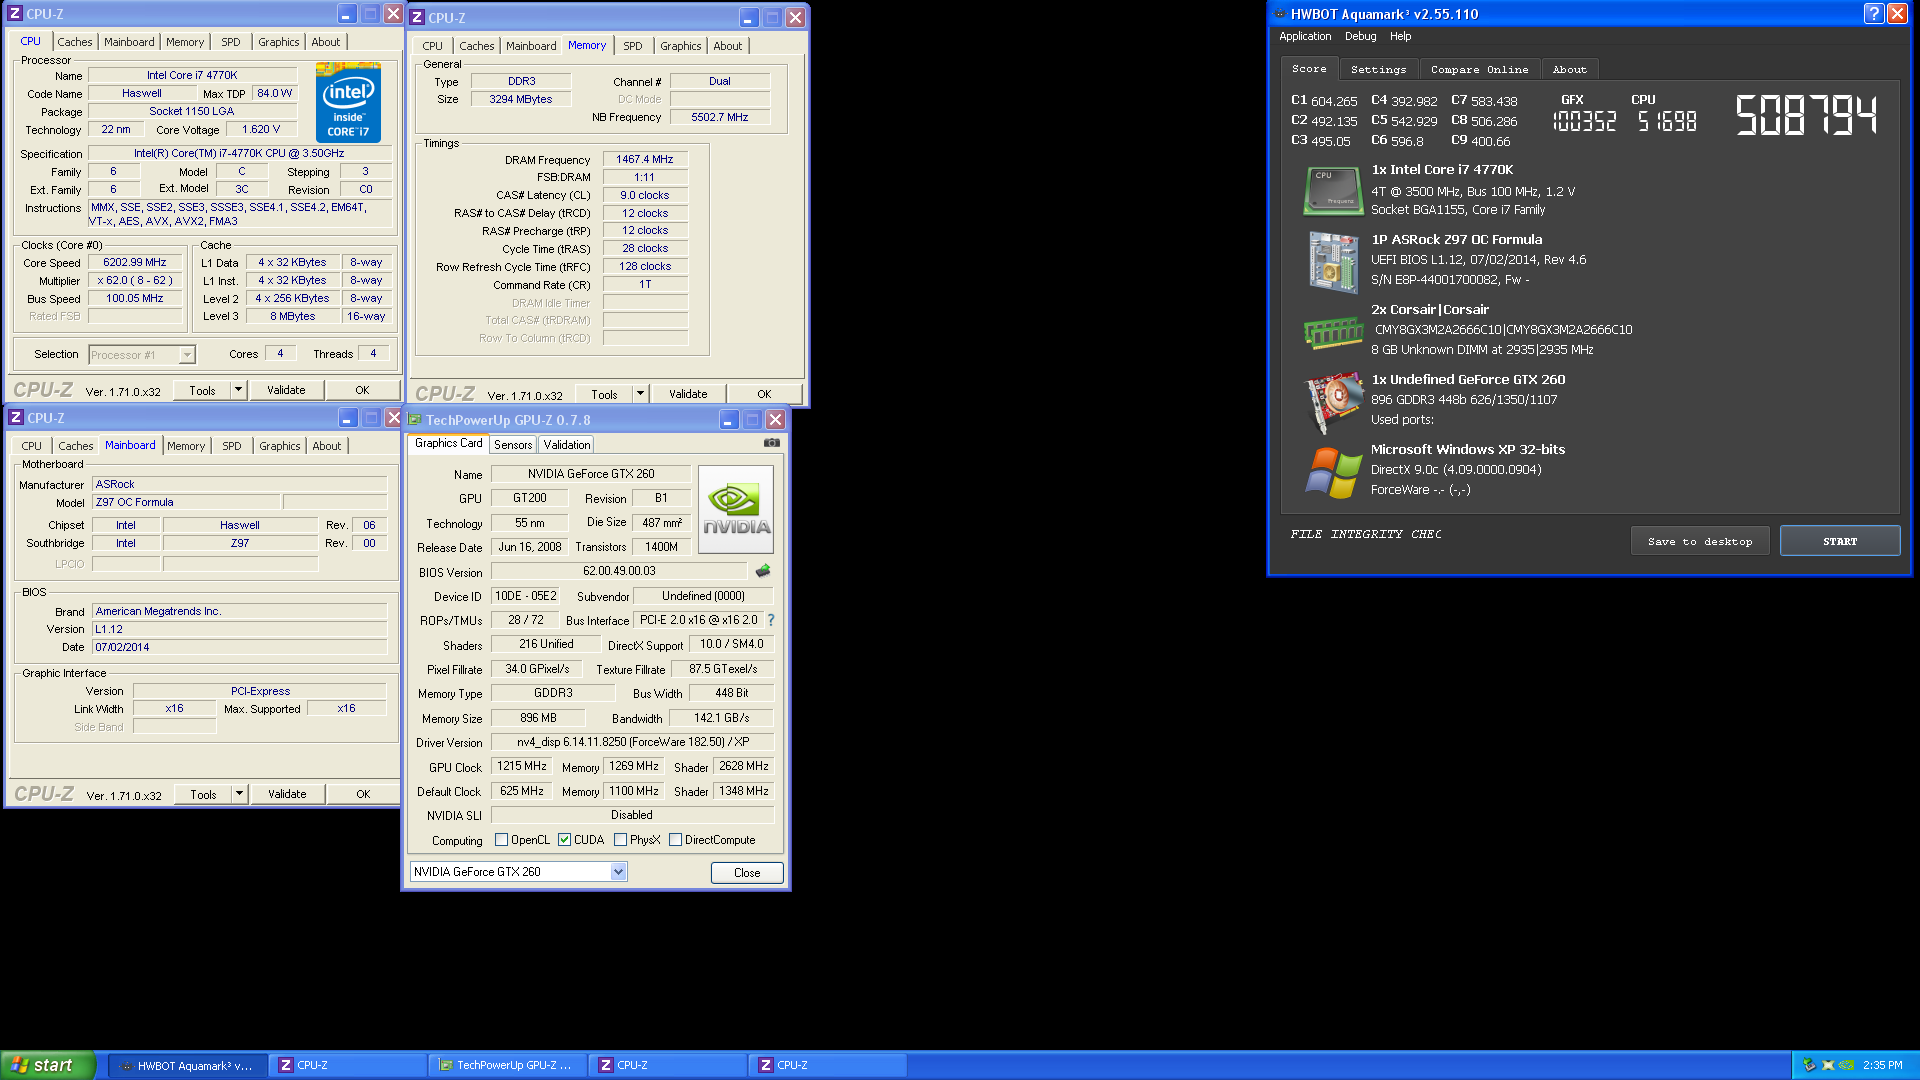Screen dimensions: 1920x1080
Task: Click Validate in the CPU tab CPU-Z window
Action: 286,390
